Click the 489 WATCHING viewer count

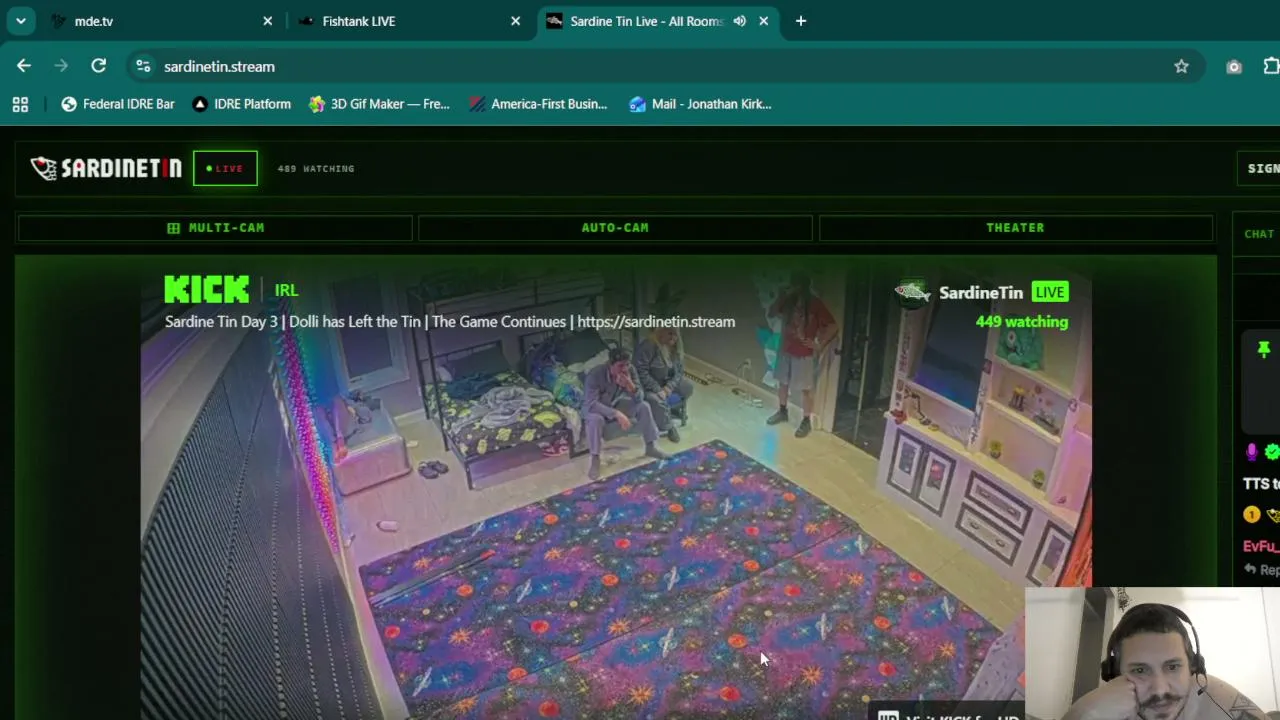(316, 169)
